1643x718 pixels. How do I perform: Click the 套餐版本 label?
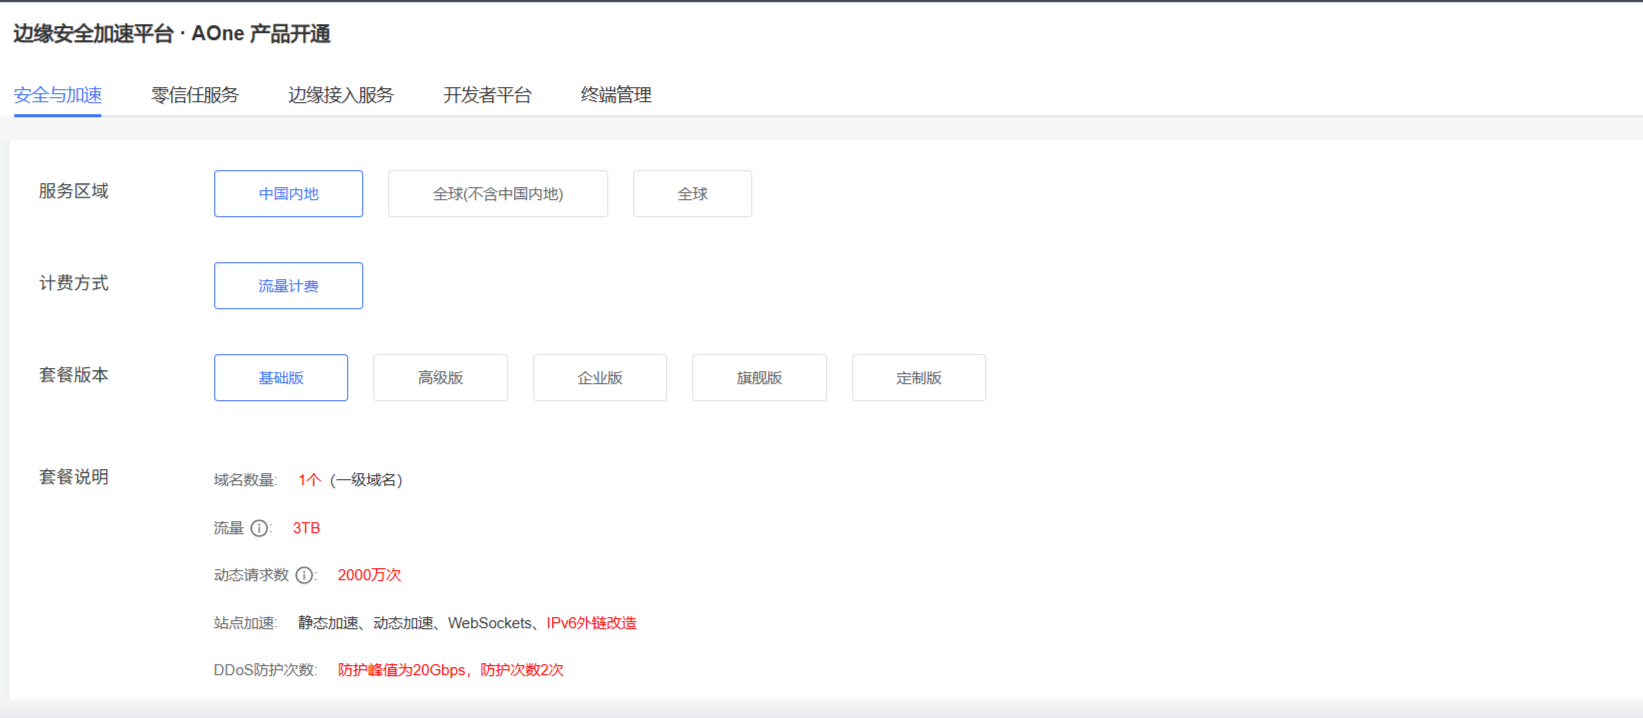[74, 375]
